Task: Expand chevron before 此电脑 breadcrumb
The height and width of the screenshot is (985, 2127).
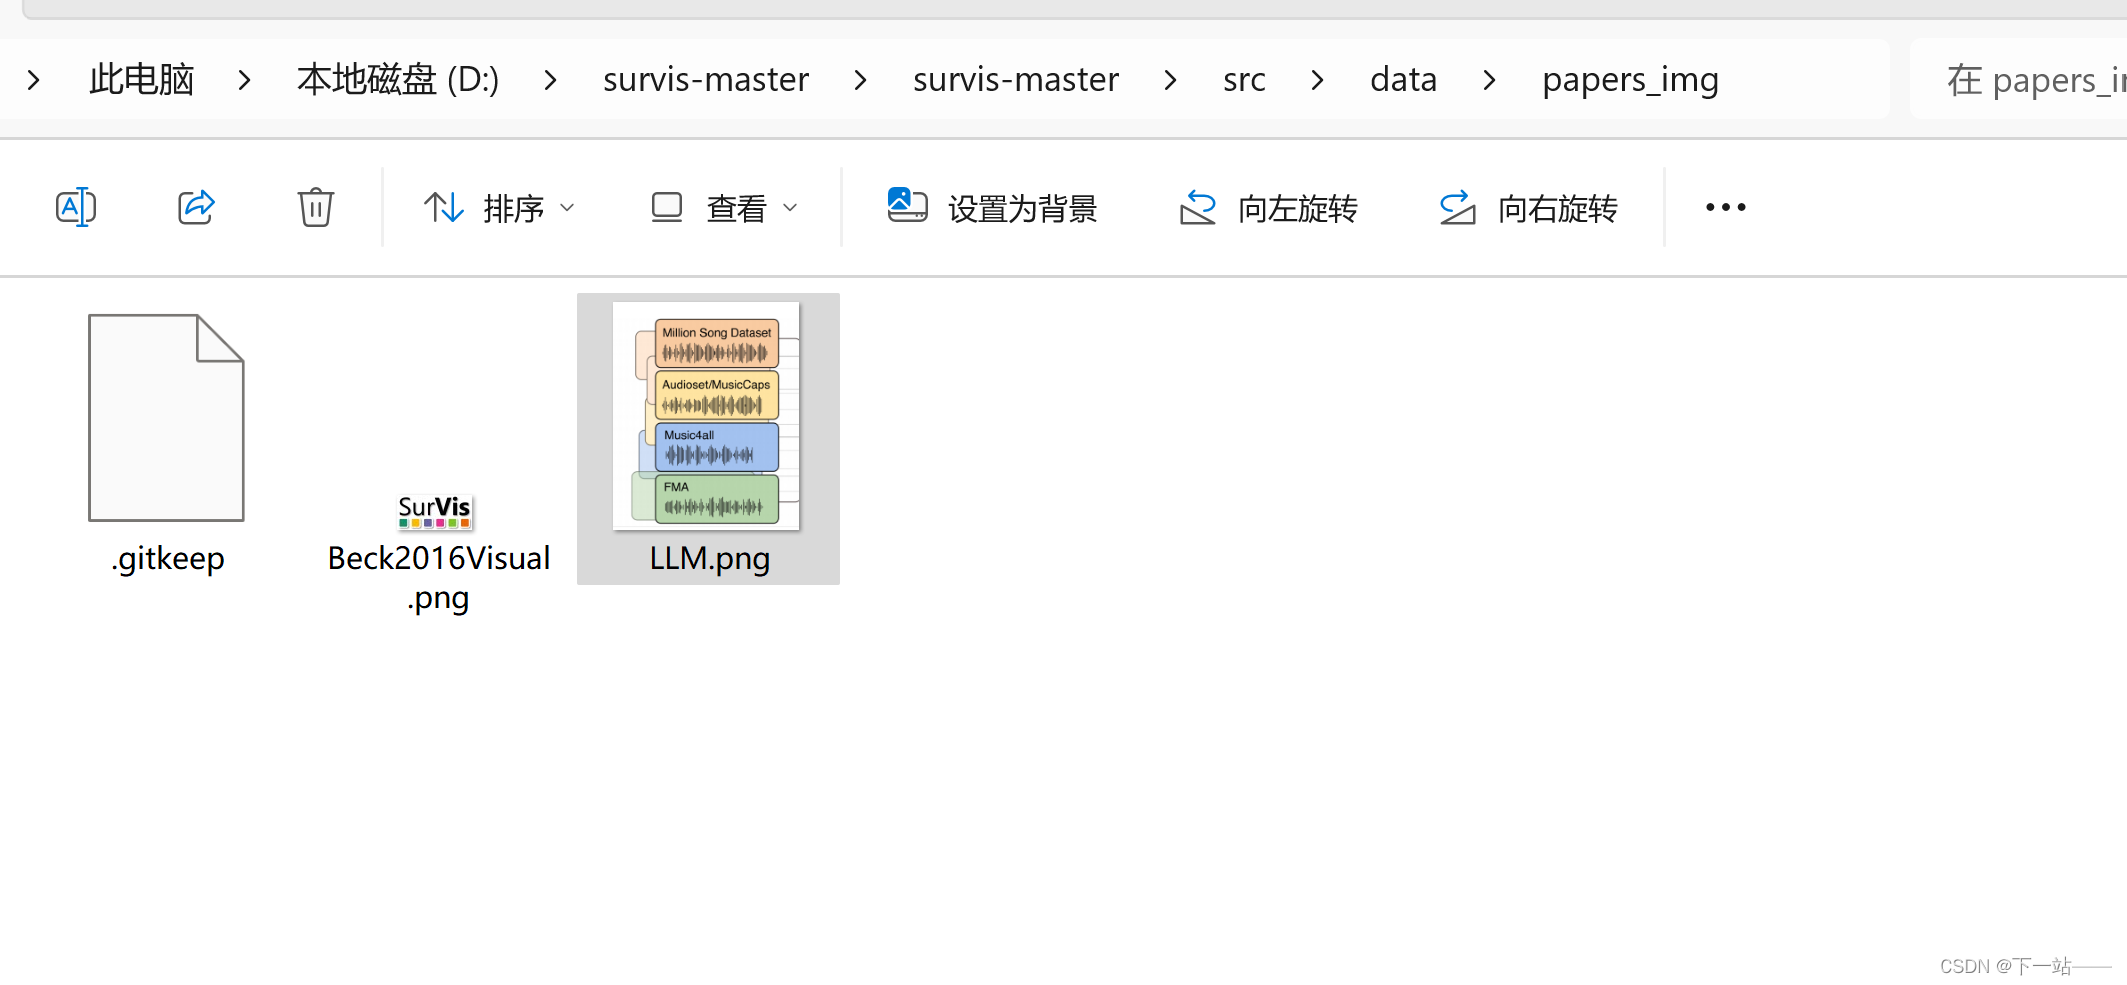Action: [34, 79]
